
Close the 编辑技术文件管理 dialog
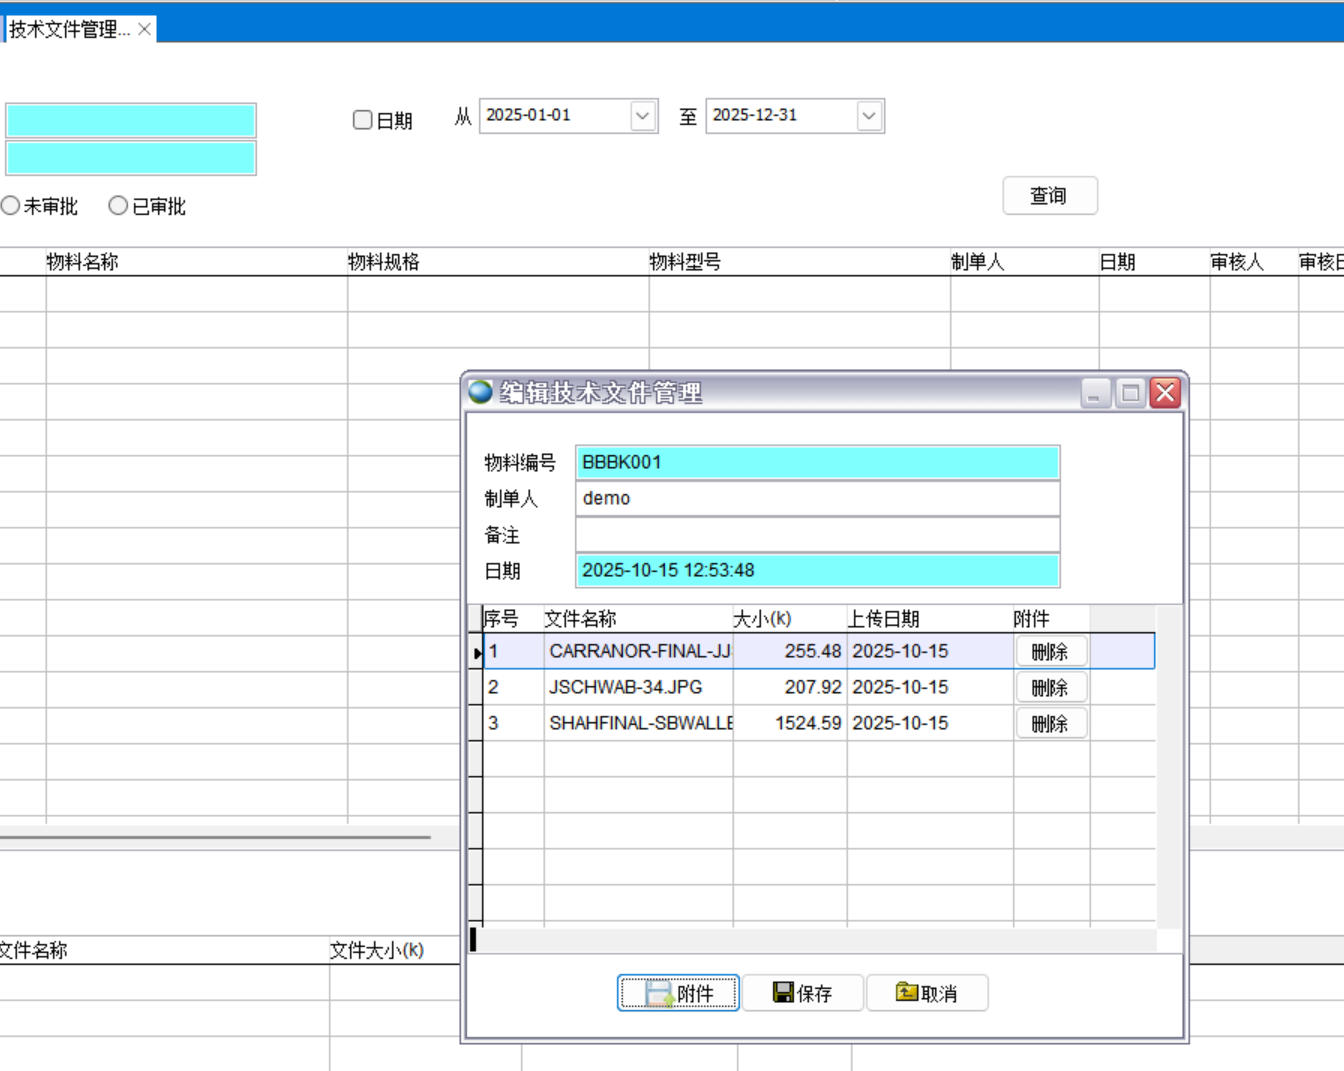(x=1165, y=393)
